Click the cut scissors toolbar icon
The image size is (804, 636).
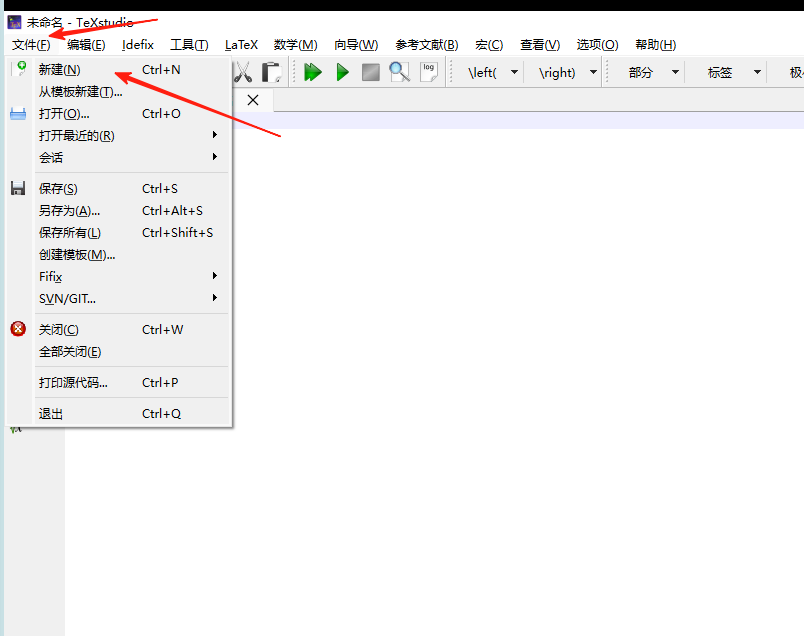[x=243, y=72]
